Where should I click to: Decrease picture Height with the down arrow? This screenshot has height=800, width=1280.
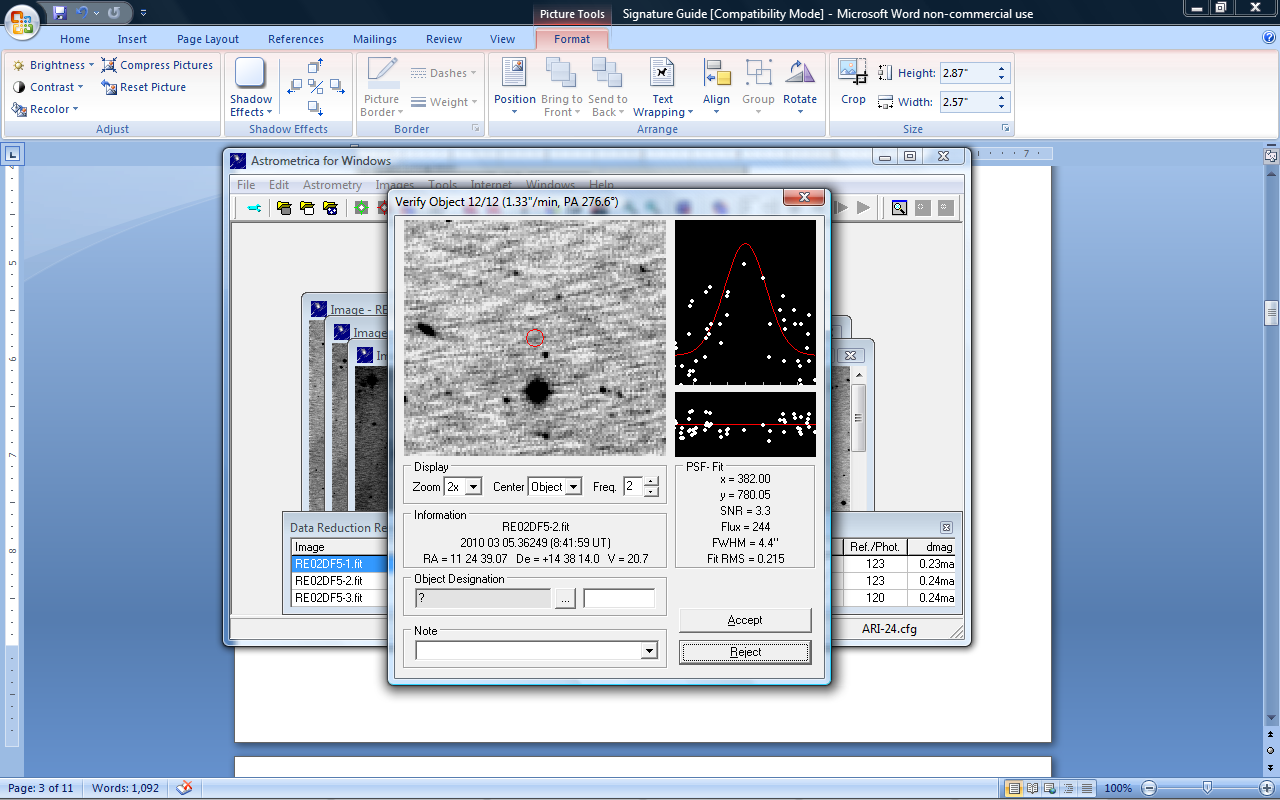coord(1003,78)
